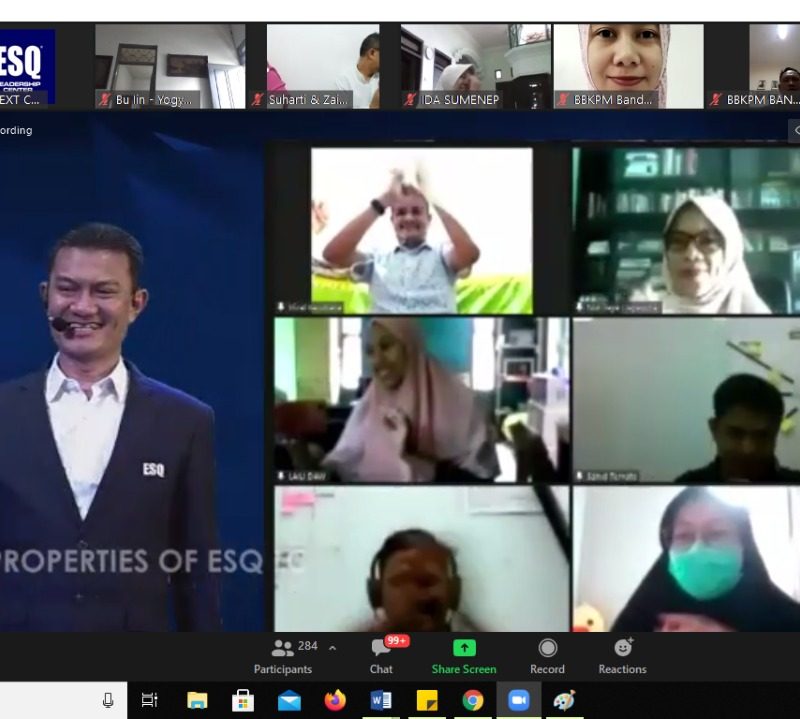Open Microsoft Store from the taskbar
The height and width of the screenshot is (719, 800).
point(243,700)
